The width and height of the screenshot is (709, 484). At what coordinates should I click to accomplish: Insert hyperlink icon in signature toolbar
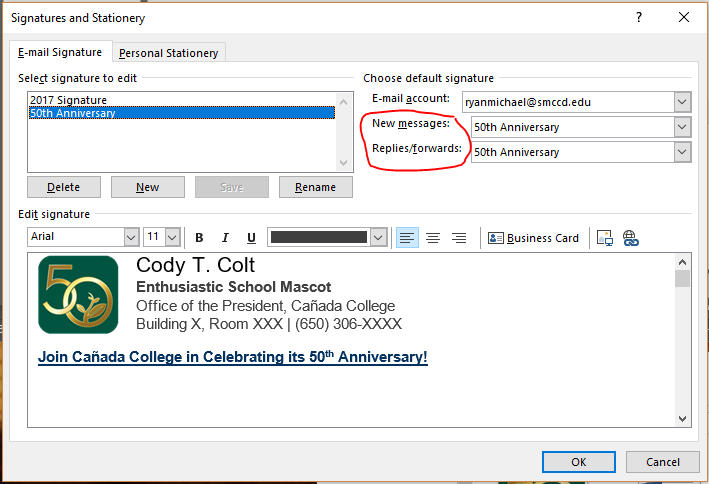[630, 238]
